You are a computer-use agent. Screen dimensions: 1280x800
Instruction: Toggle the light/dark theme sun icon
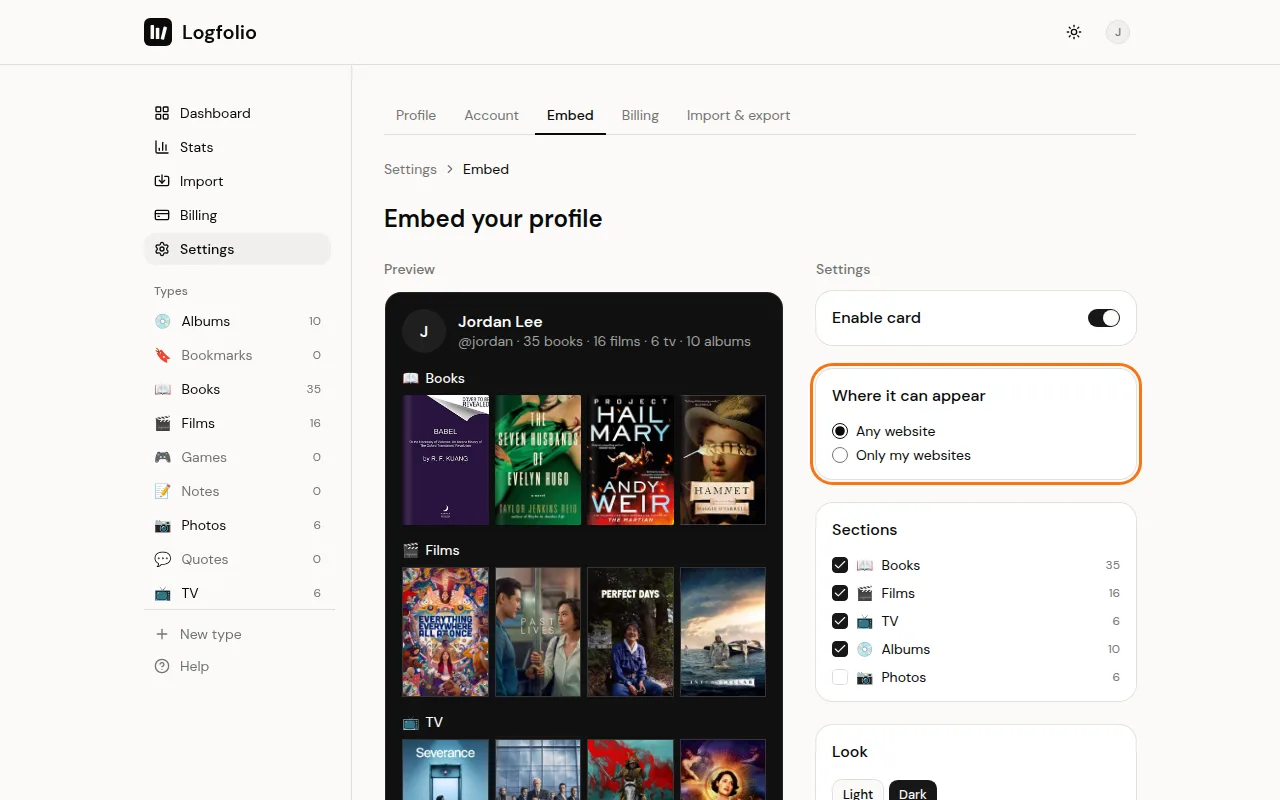tap(1074, 32)
